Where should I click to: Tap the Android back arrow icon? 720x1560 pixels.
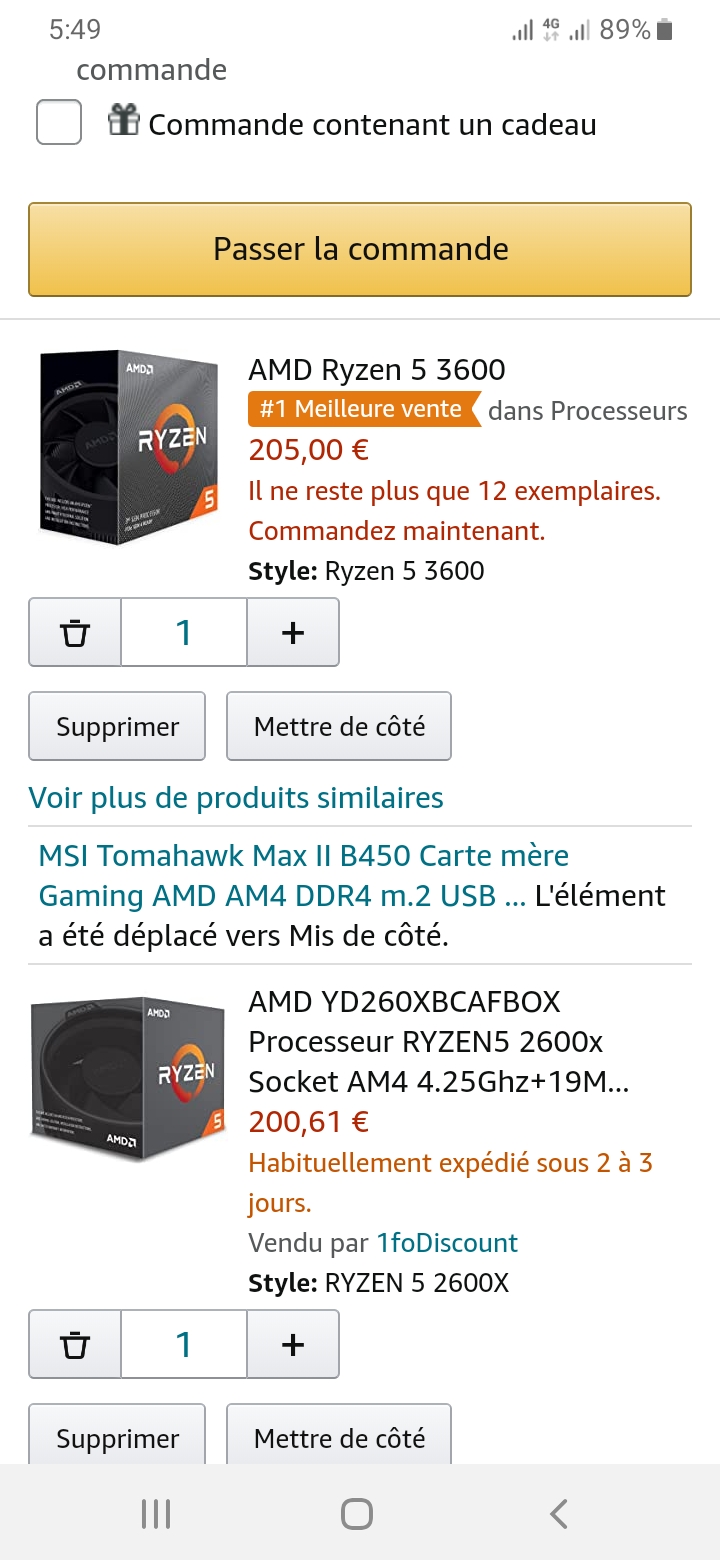(559, 1514)
